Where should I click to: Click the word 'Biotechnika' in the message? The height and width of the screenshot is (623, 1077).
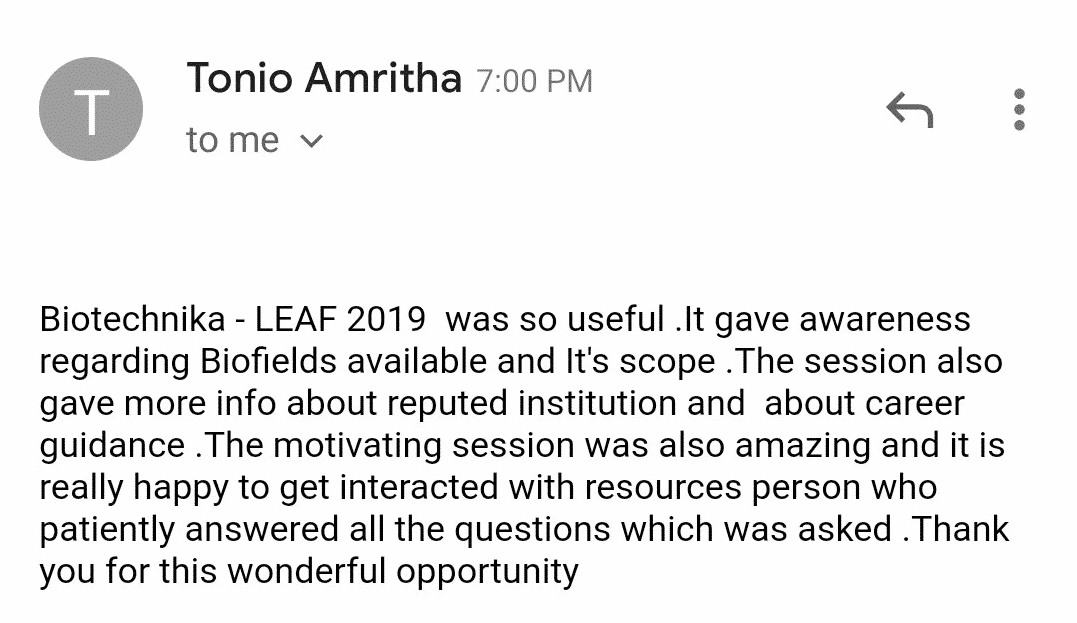coord(133,319)
